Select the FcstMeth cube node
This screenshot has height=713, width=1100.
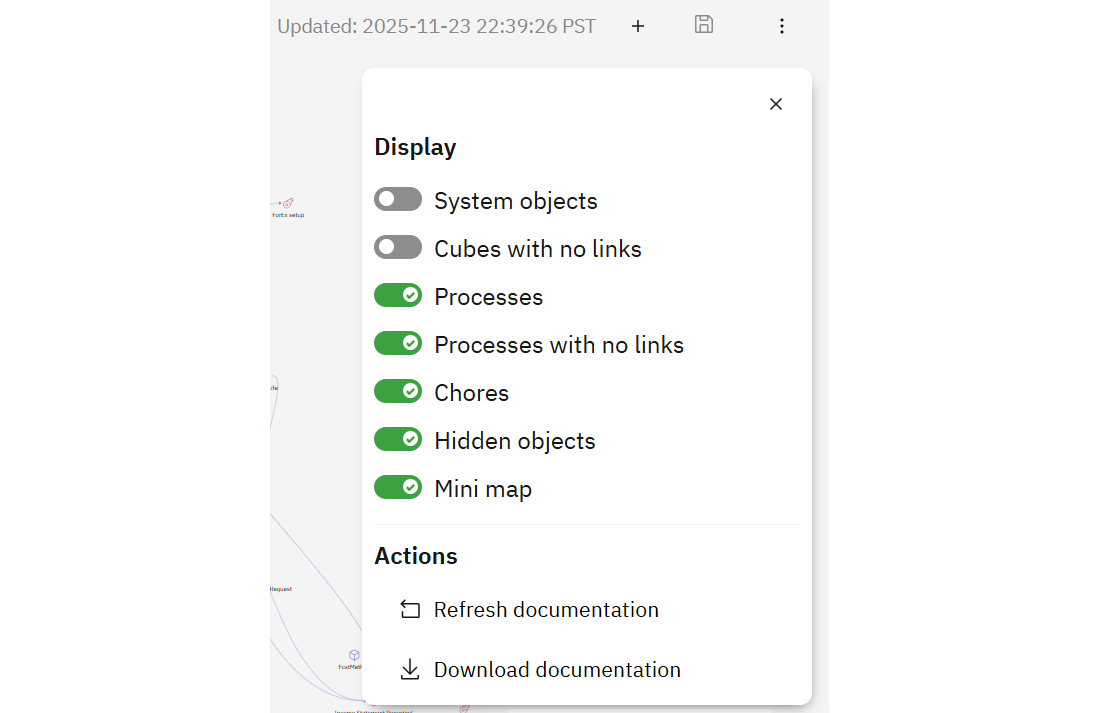coord(352,657)
